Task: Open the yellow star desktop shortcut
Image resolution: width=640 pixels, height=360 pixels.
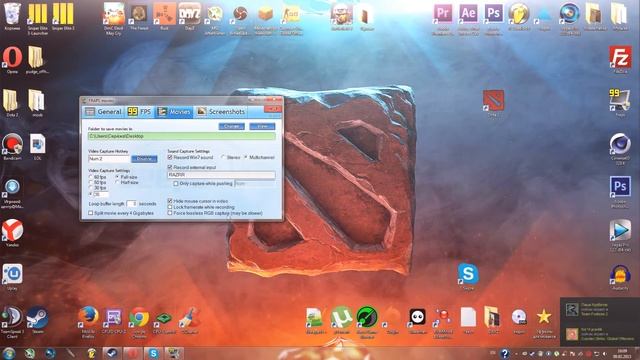Action: pos(544,322)
